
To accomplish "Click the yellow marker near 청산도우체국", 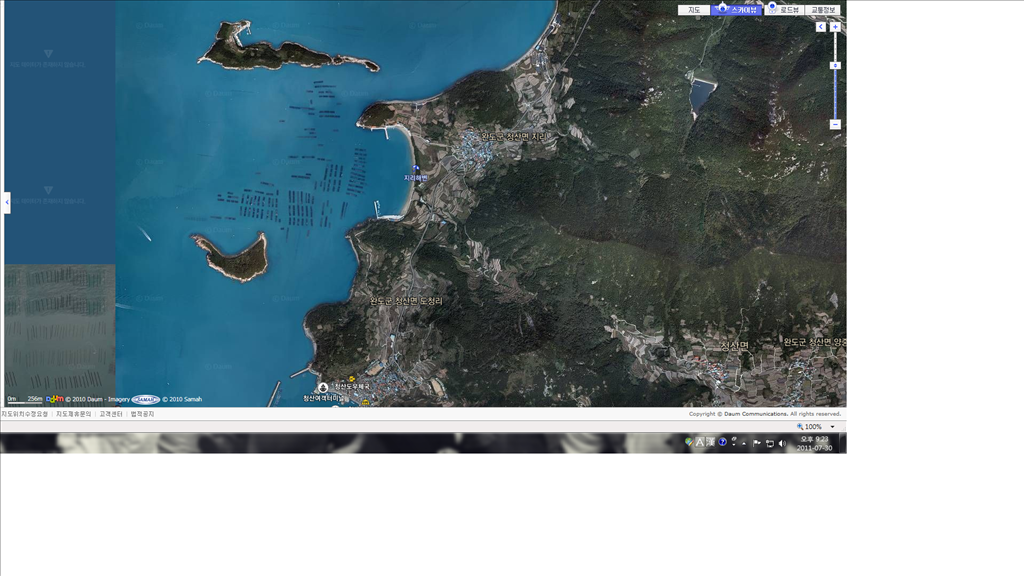I will click(x=351, y=379).
